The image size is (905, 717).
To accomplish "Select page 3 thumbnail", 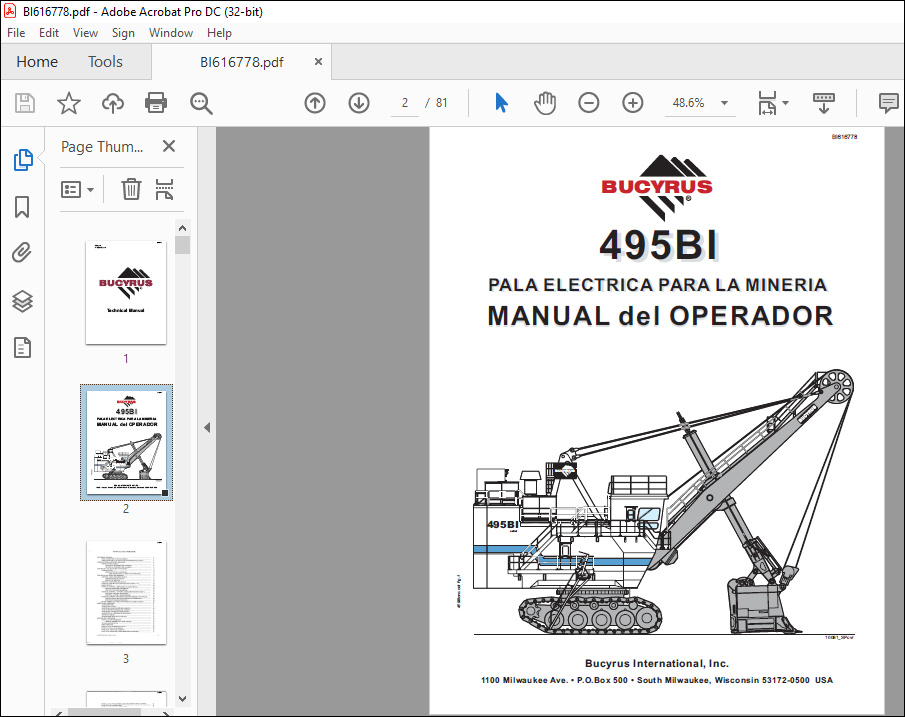I will tap(126, 593).
